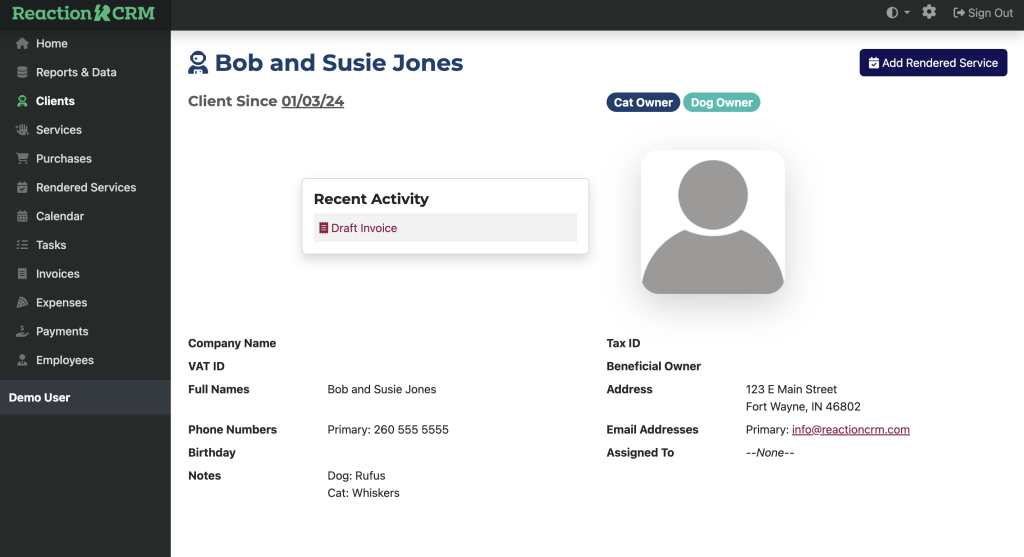1024x557 pixels.
Task: Click the client profile avatar placeholder
Action: [x=712, y=222]
